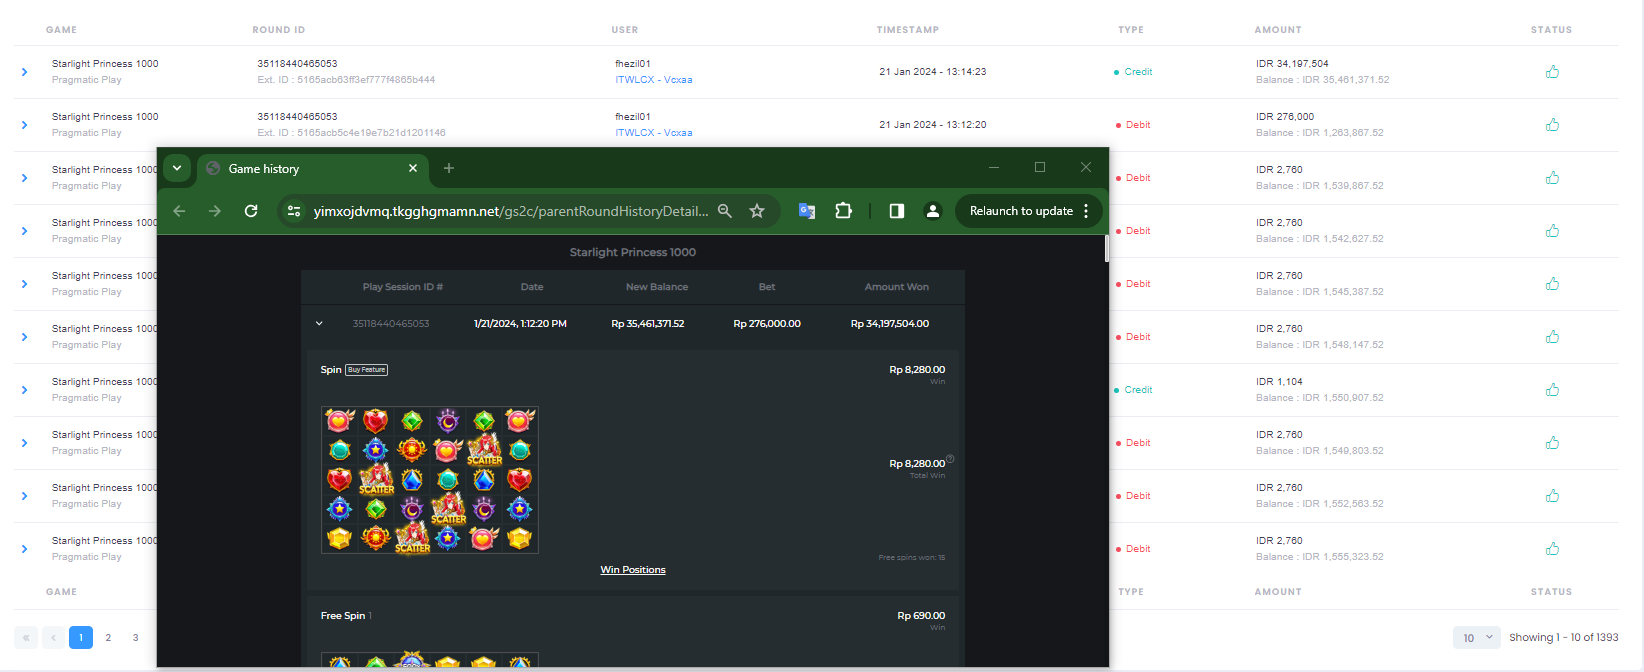
Task: Click the TIMESTAMP column header
Action: point(908,30)
